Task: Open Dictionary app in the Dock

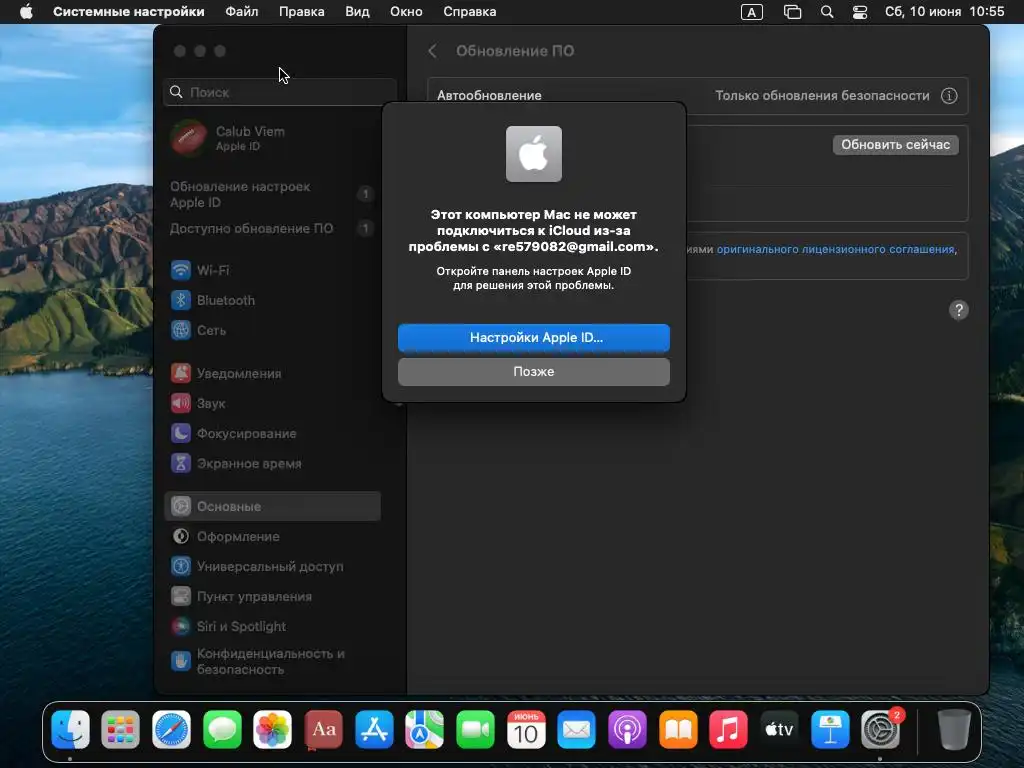Action: coord(323,729)
